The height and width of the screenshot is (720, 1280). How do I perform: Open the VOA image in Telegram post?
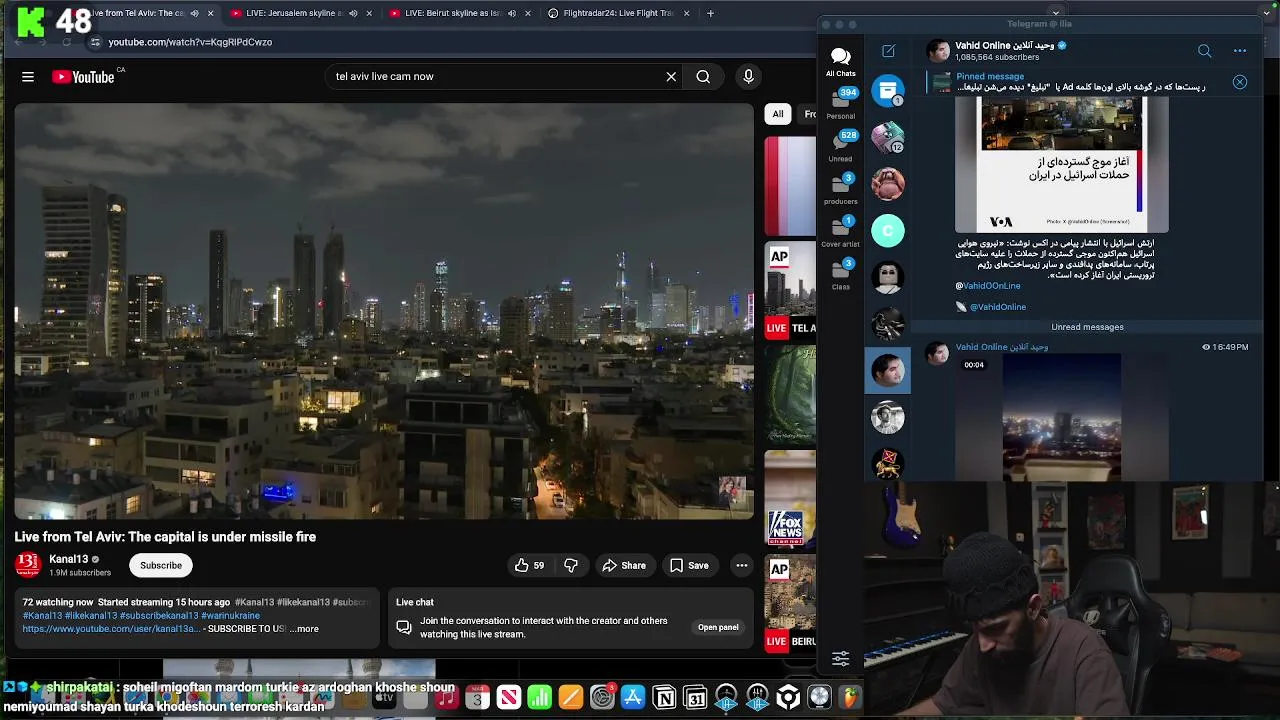[1061, 166]
